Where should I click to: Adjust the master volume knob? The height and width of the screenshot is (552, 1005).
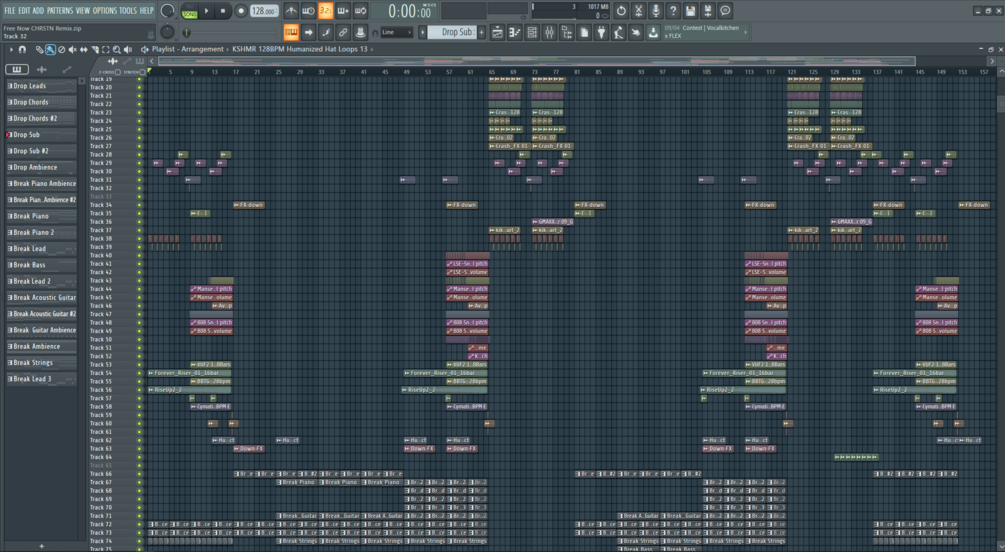tap(167, 10)
